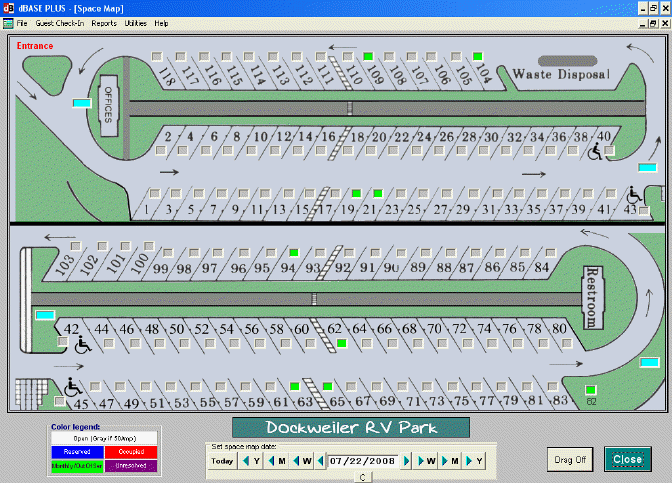Click the Dockweiler RV Park banner
This screenshot has width=672, height=483.
(351, 428)
